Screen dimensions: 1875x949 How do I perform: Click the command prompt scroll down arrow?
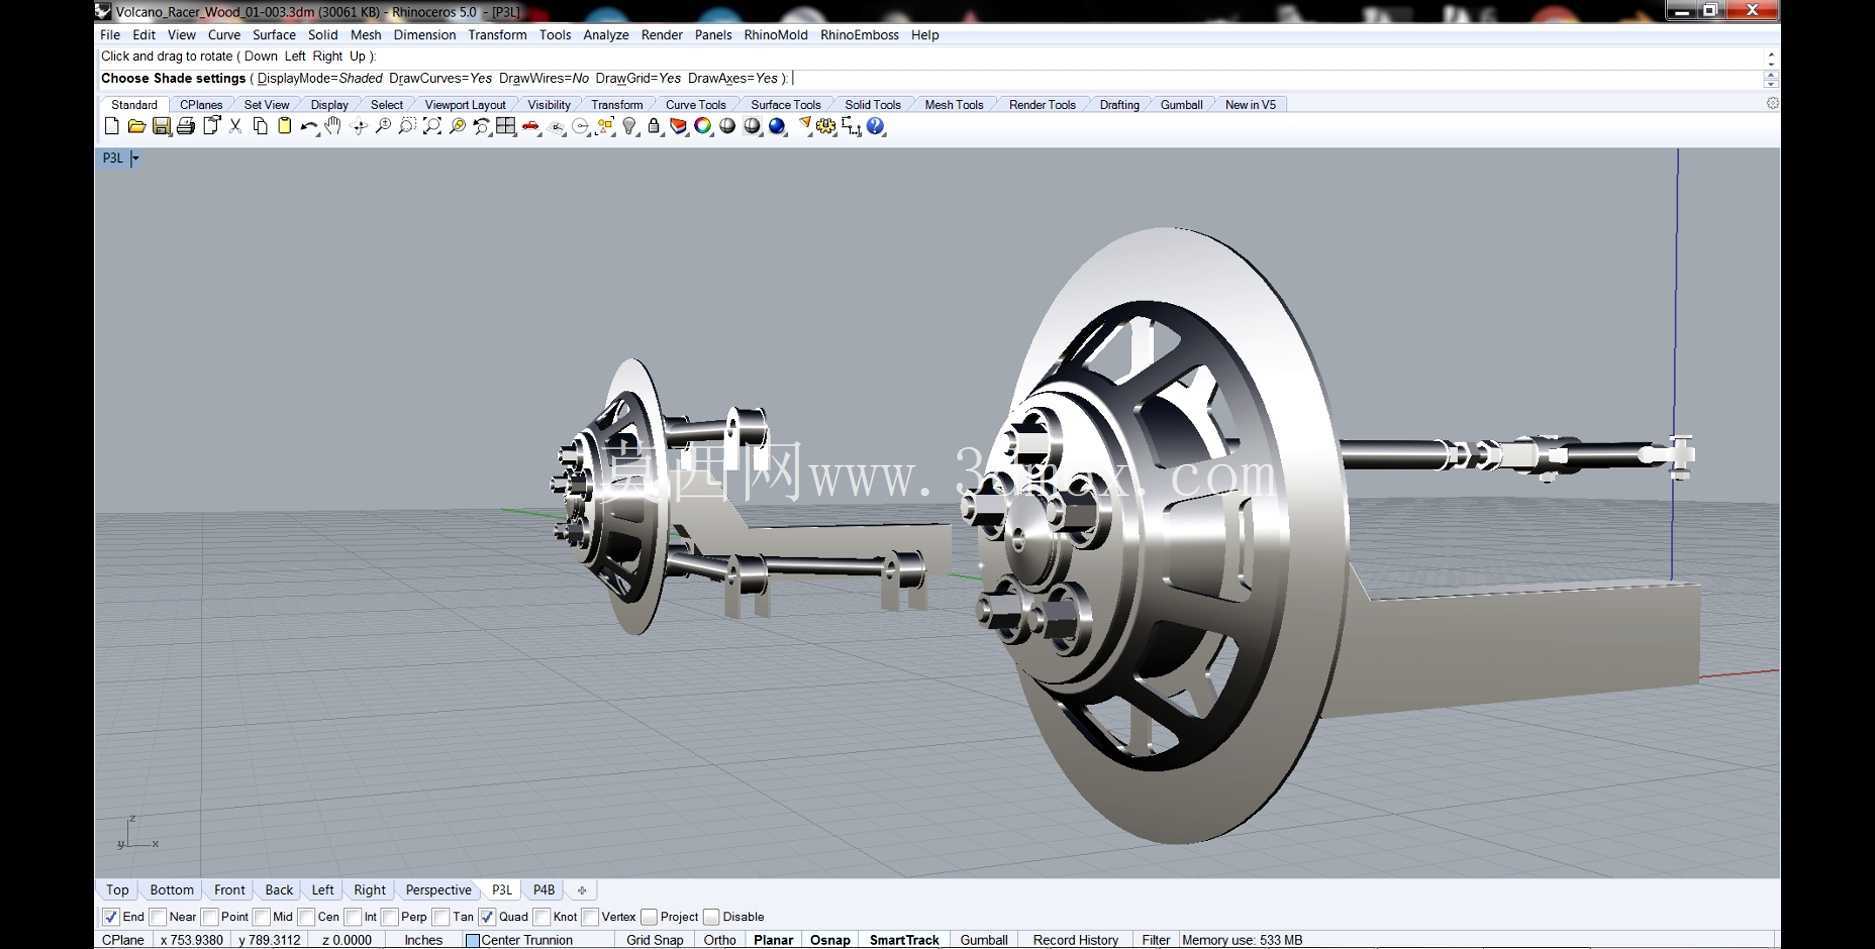(x=1771, y=84)
